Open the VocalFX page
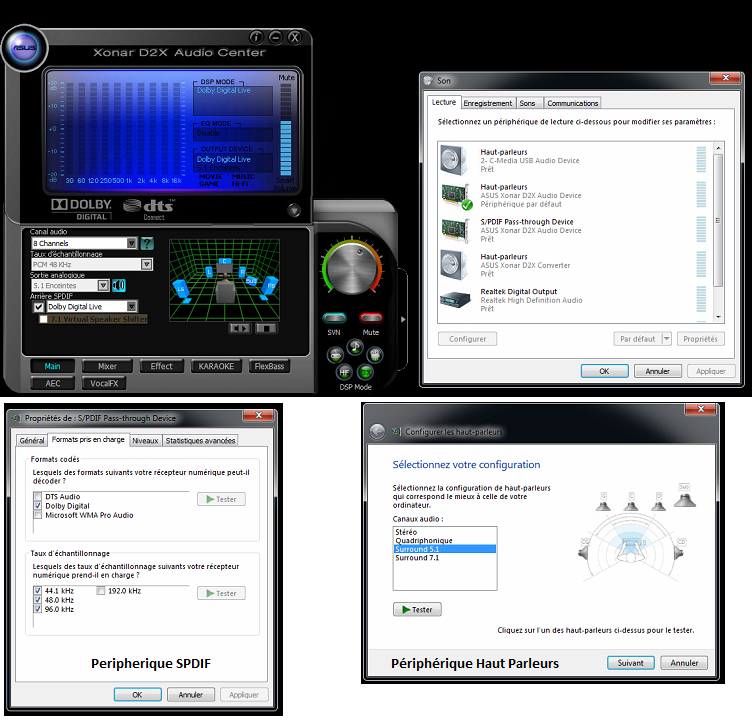The image size is (752, 721). point(104,383)
